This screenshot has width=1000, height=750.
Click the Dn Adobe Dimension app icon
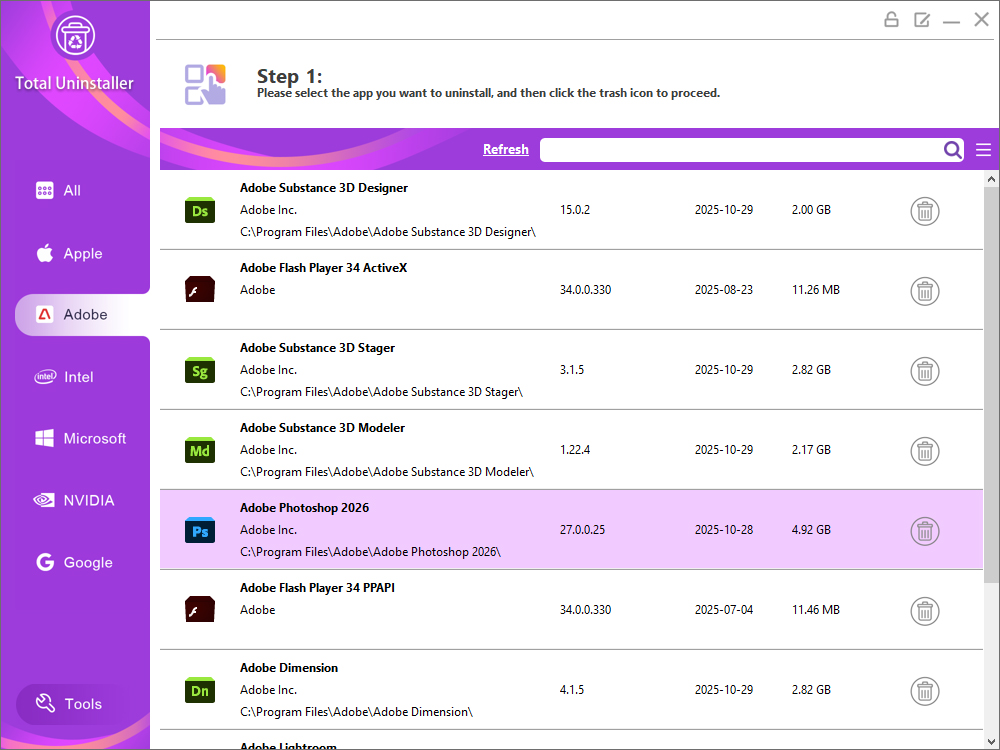coord(200,691)
